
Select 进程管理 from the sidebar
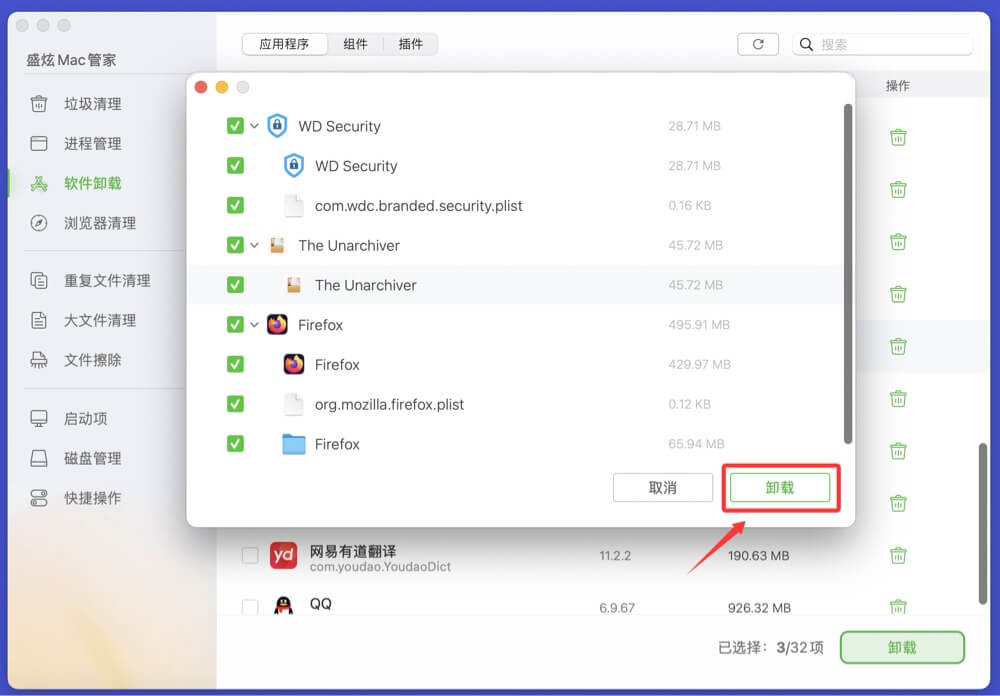tap(90, 144)
